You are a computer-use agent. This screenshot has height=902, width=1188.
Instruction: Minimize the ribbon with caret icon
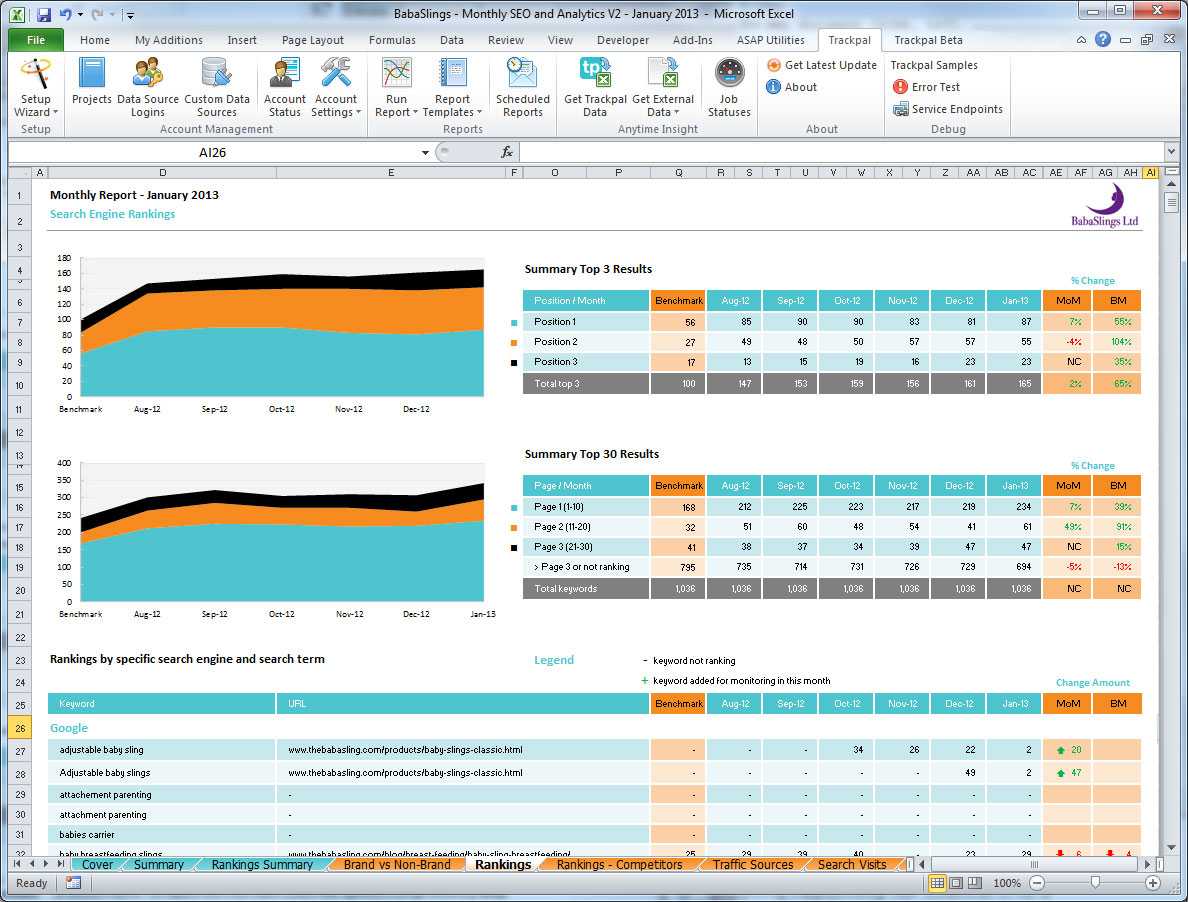click(x=1081, y=40)
